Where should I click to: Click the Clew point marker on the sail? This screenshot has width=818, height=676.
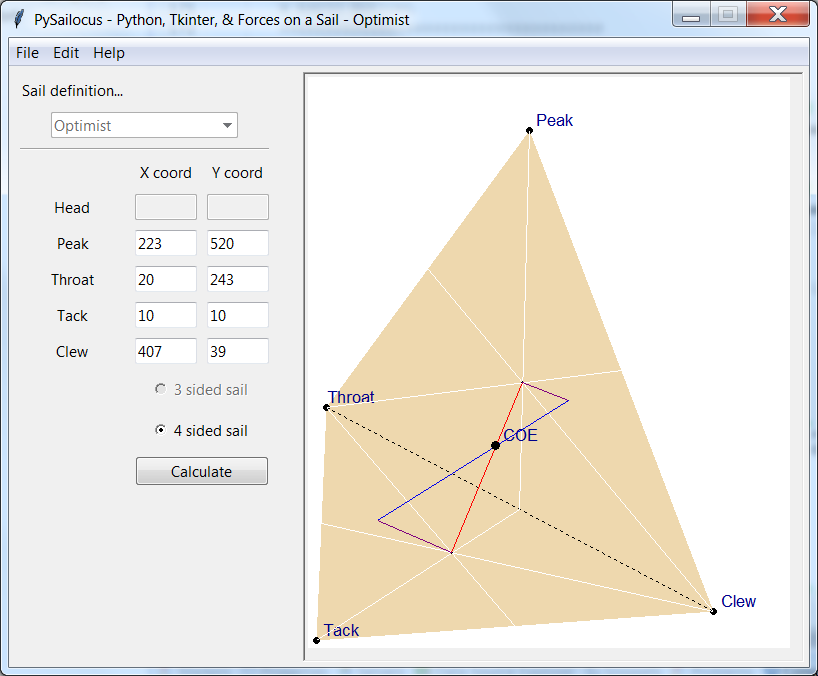coord(713,611)
